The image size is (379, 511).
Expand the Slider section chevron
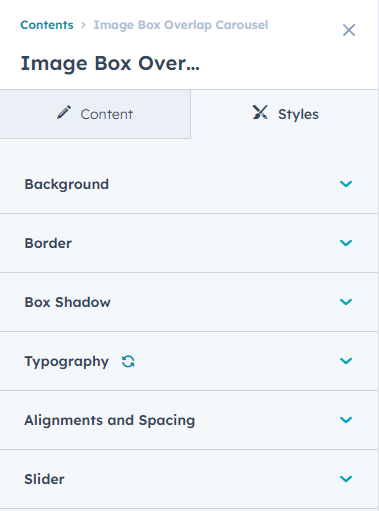(346, 479)
